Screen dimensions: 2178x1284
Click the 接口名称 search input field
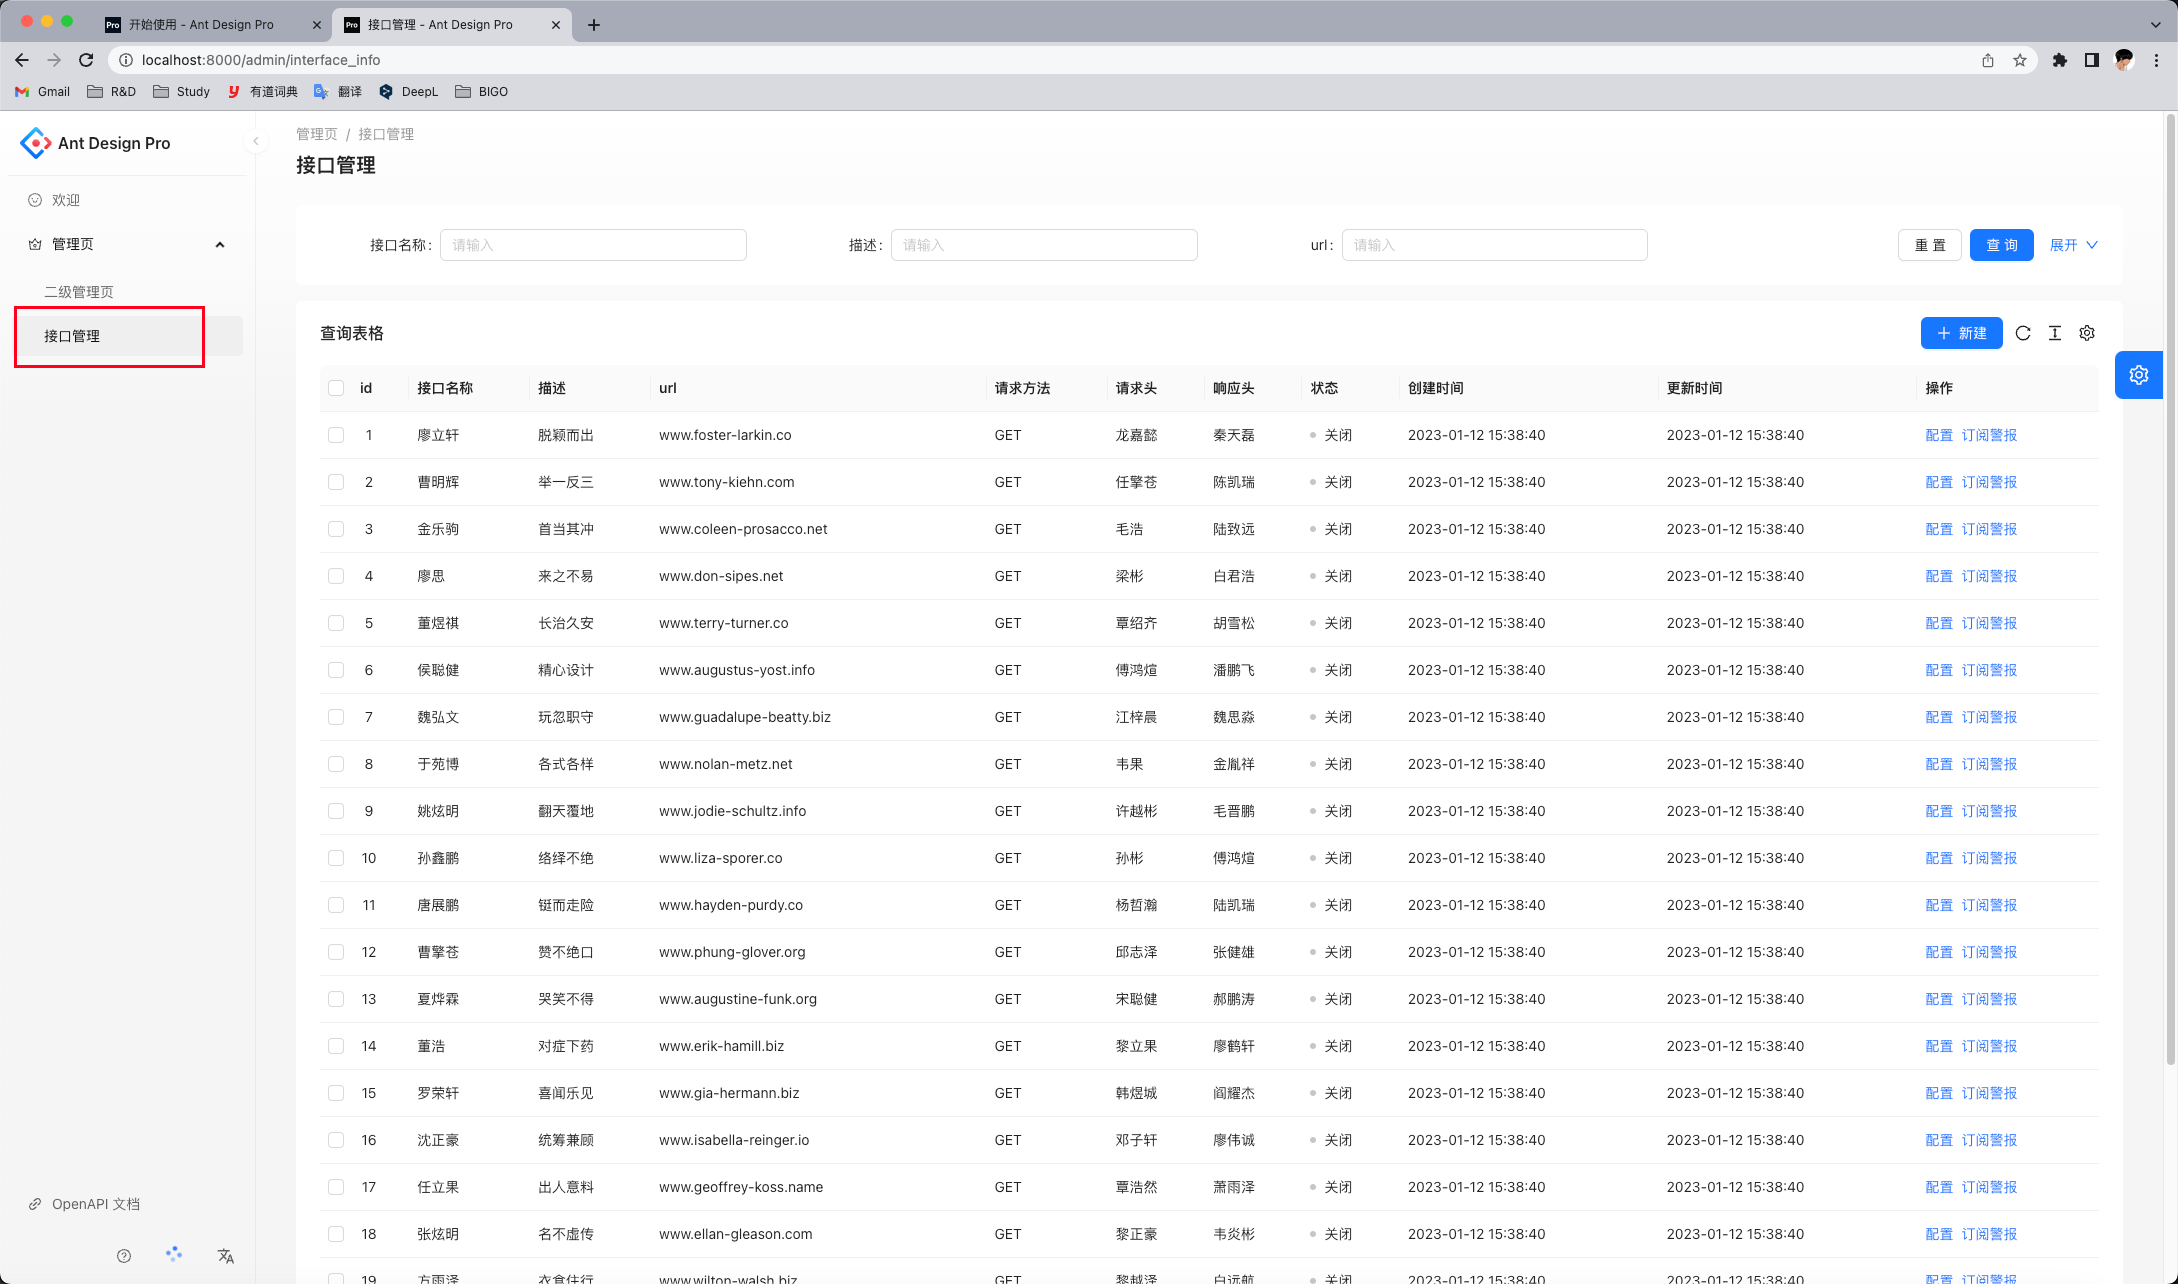coord(593,245)
